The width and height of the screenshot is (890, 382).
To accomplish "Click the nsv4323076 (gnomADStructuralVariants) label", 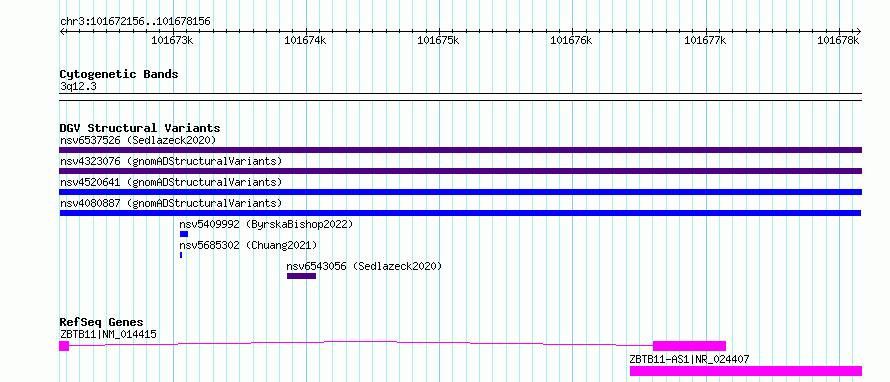I will (x=171, y=161).
